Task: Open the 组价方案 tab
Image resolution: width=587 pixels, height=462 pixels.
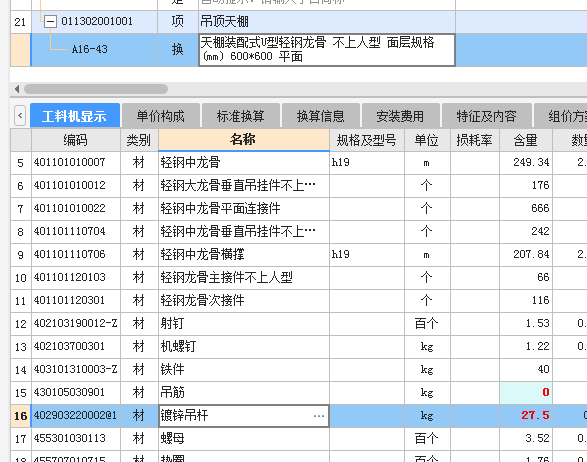Action: 561,116
